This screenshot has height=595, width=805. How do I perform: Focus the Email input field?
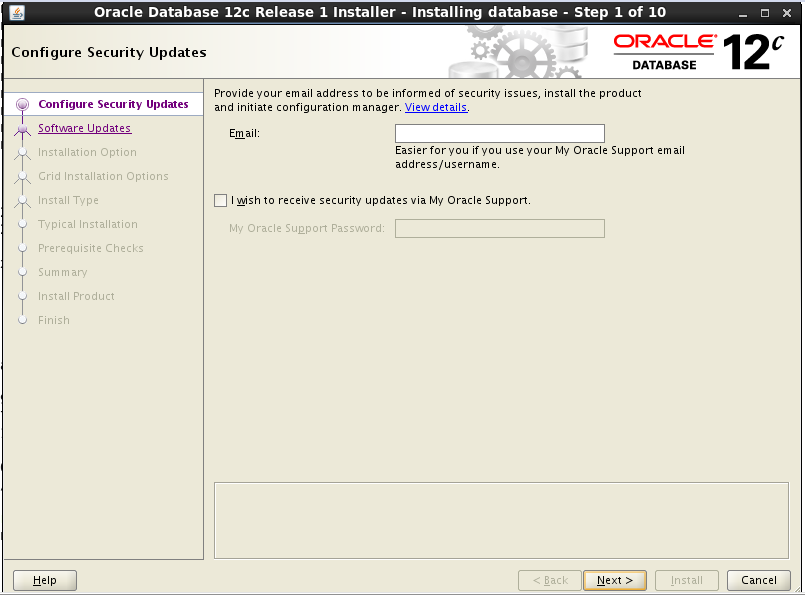[x=500, y=133]
